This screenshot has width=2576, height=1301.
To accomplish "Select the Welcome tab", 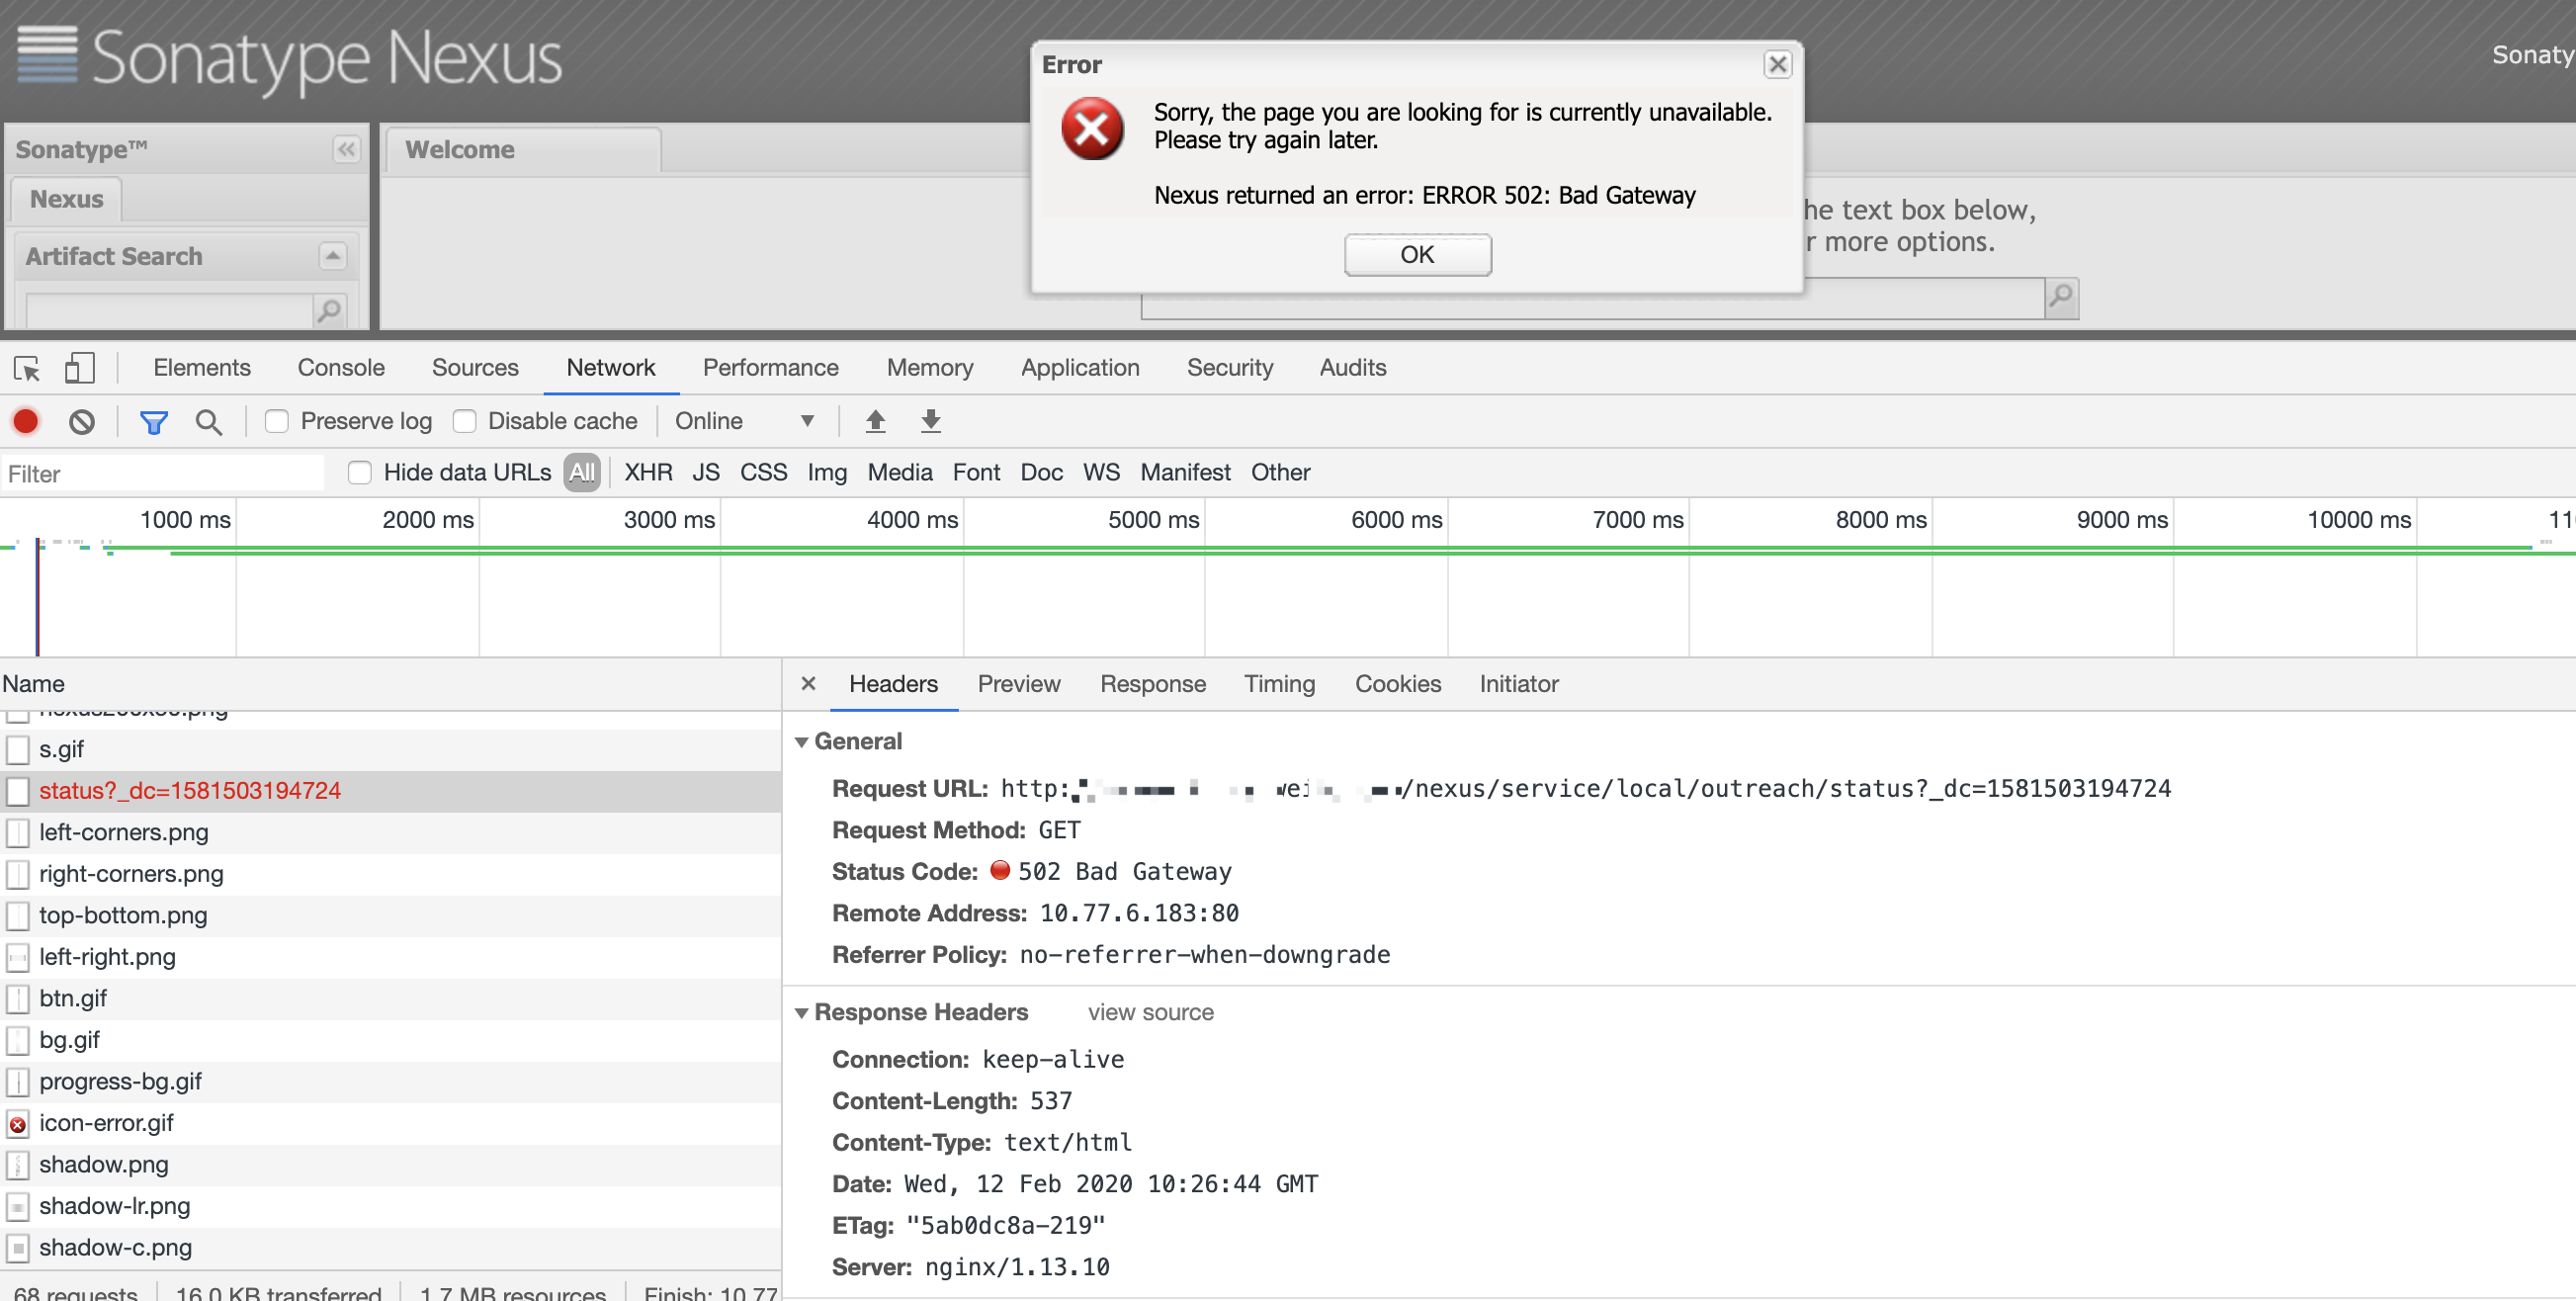I will tap(523, 150).
